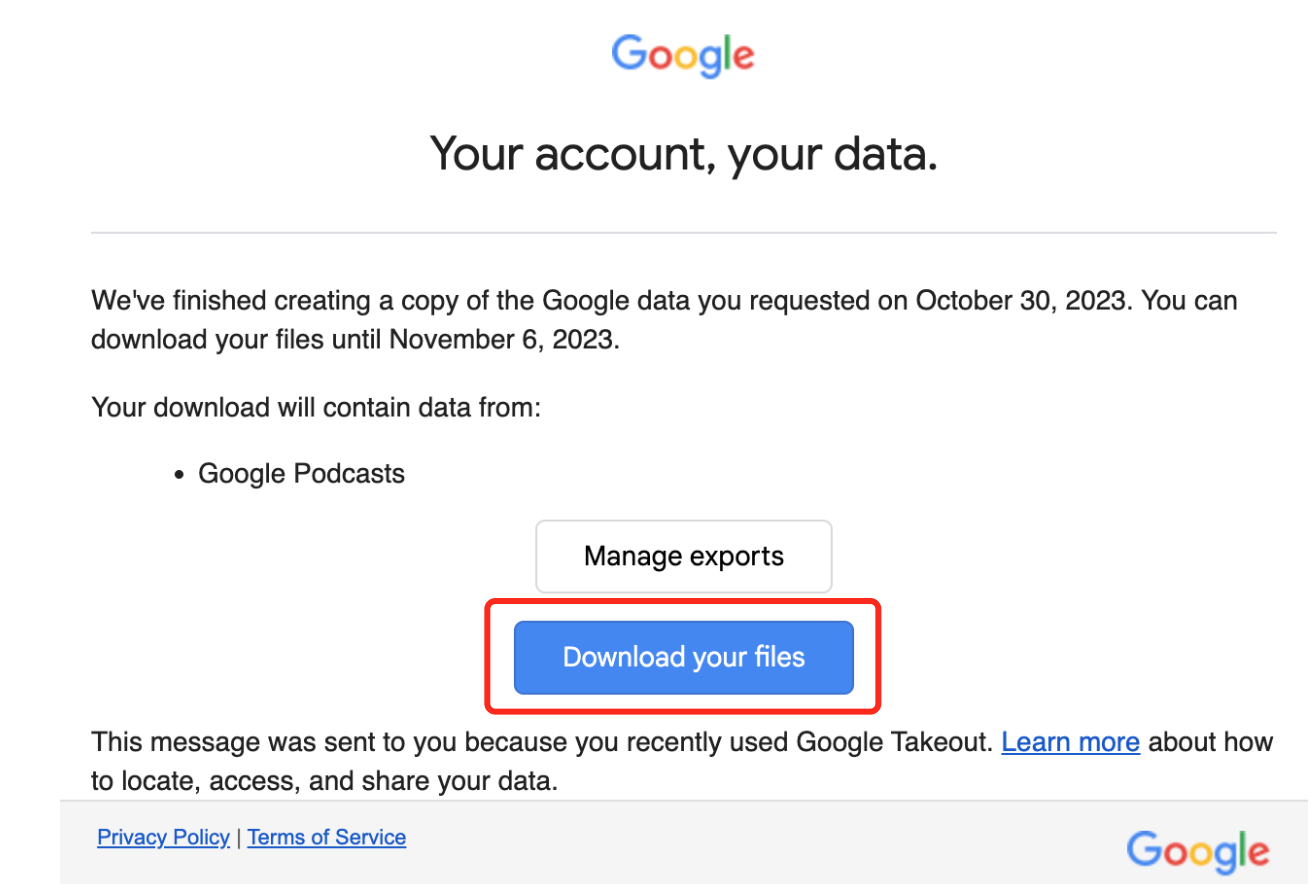Click the horizontal divider under the heading

click(684, 233)
